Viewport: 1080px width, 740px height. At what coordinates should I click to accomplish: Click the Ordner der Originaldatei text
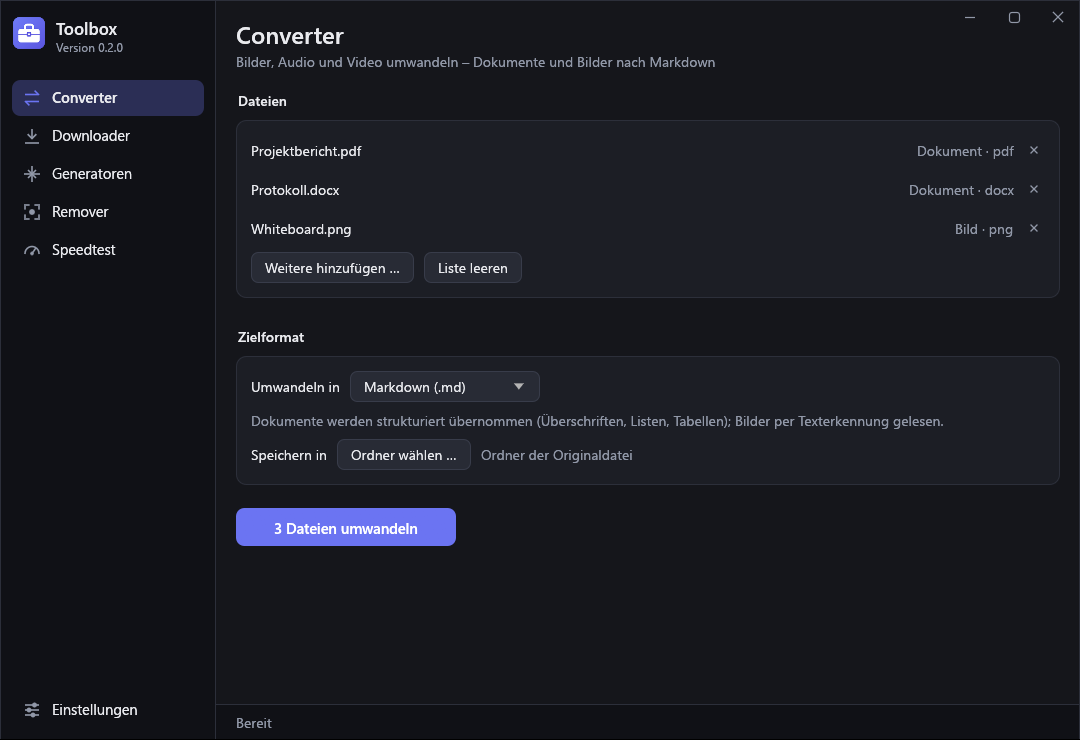557,455
